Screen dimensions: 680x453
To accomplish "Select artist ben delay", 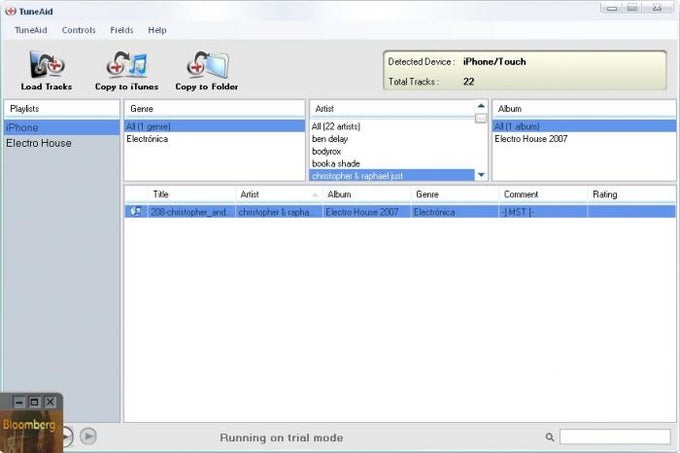I will coord(392,139).
